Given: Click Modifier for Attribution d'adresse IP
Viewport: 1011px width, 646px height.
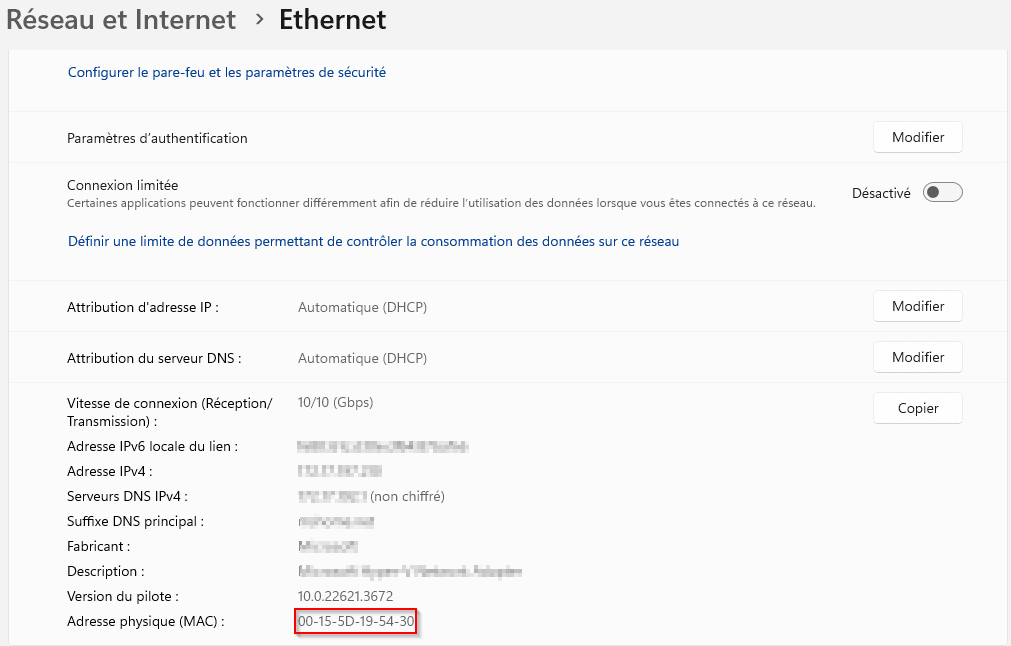Looking at the screenshot, I should pos(917,306).
